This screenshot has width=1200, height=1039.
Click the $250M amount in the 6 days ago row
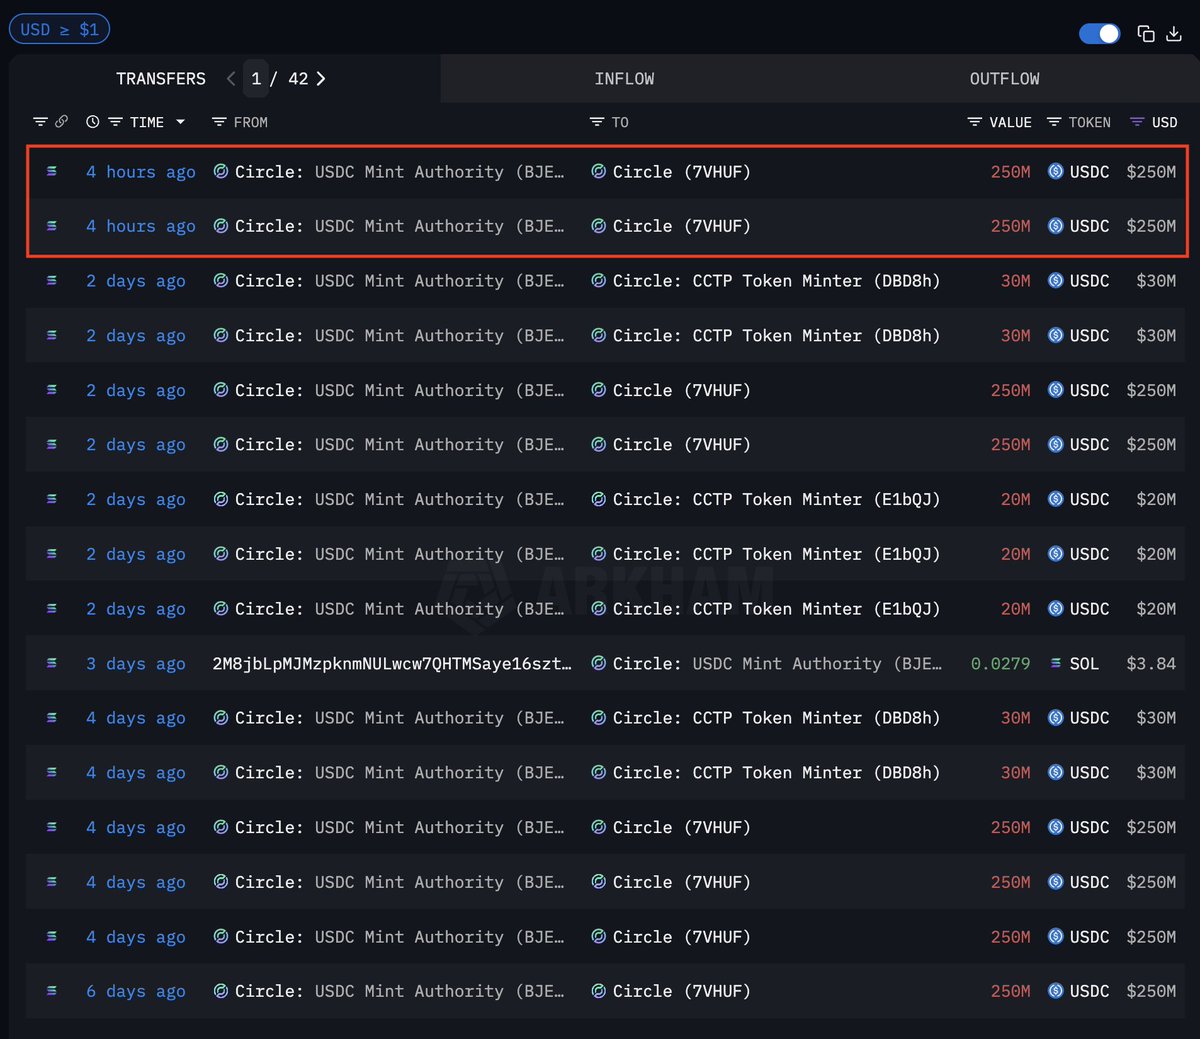pyautogui.click(x=1151, y=992)
